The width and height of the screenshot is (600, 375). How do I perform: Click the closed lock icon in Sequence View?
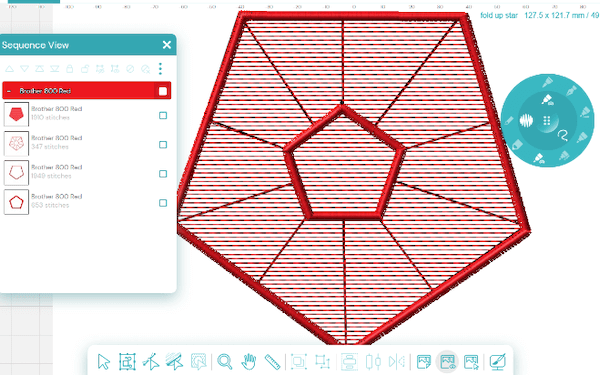(70, 69)
